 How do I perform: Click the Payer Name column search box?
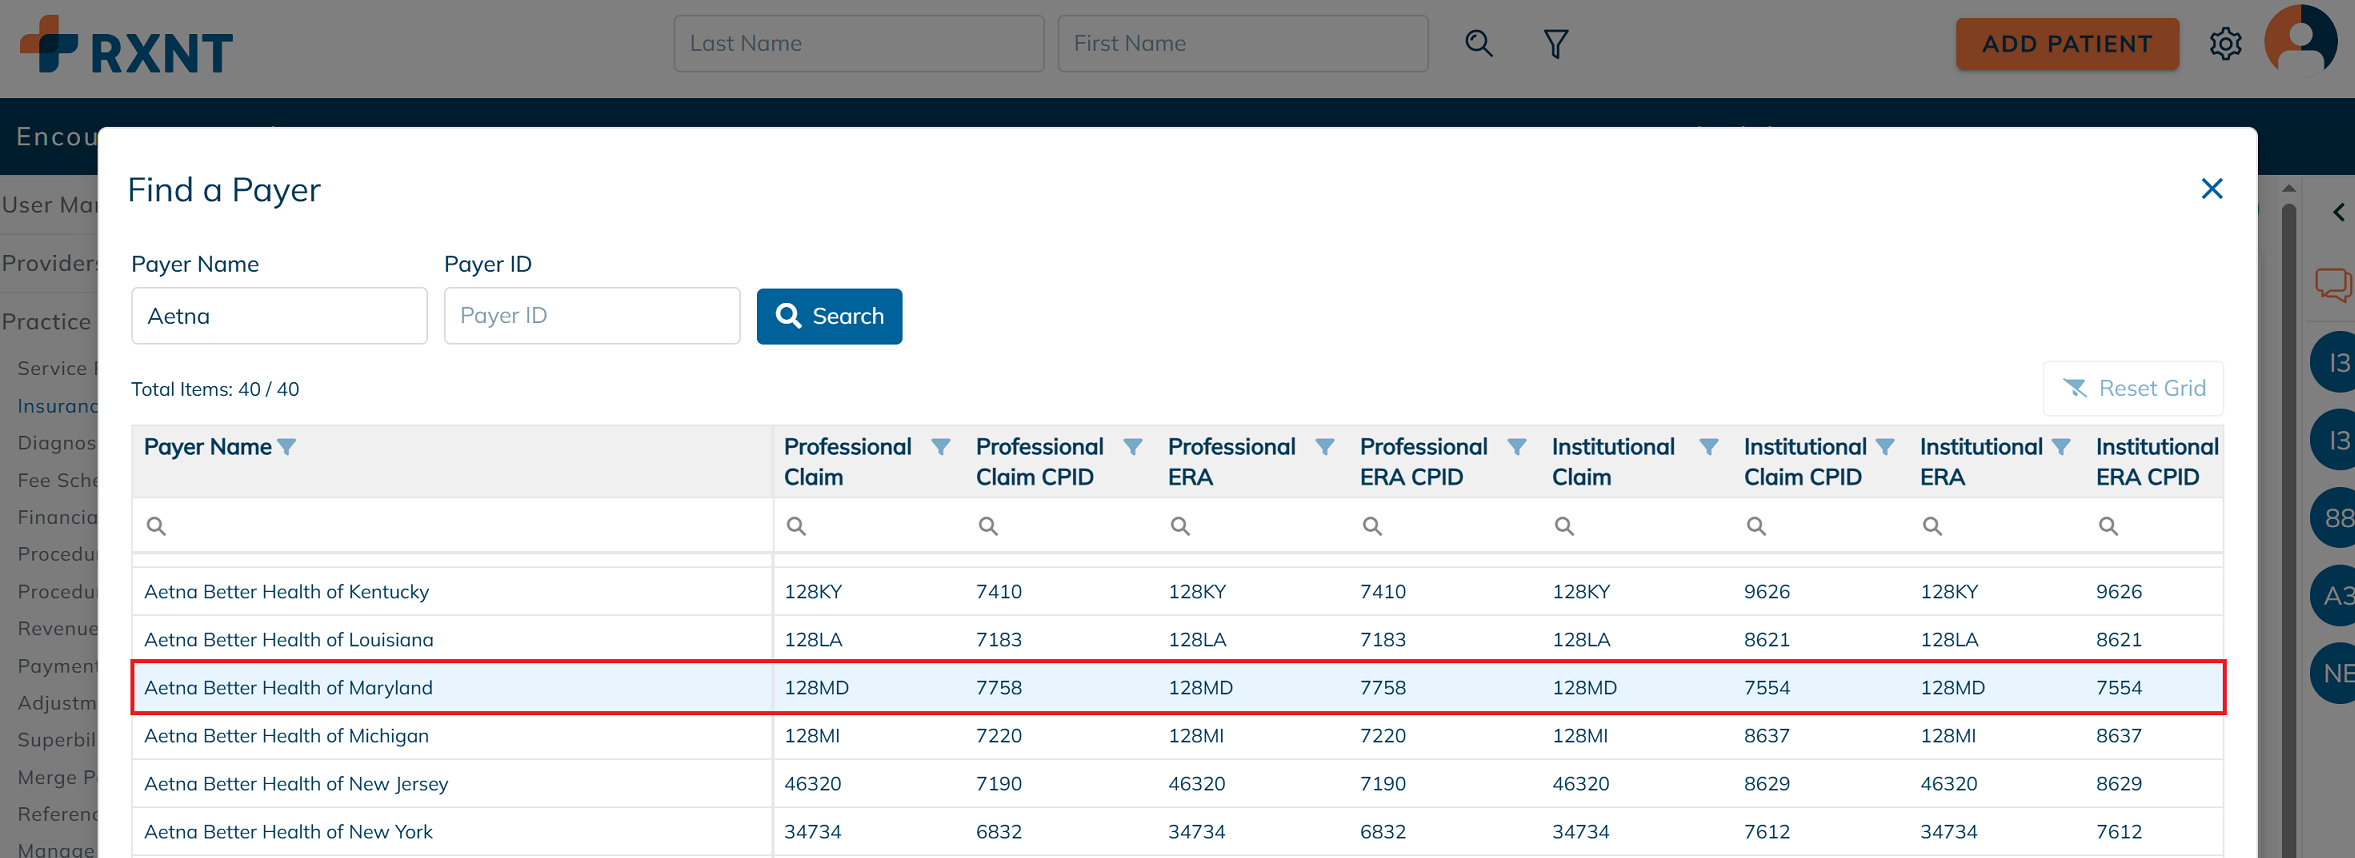coord(460,526)
